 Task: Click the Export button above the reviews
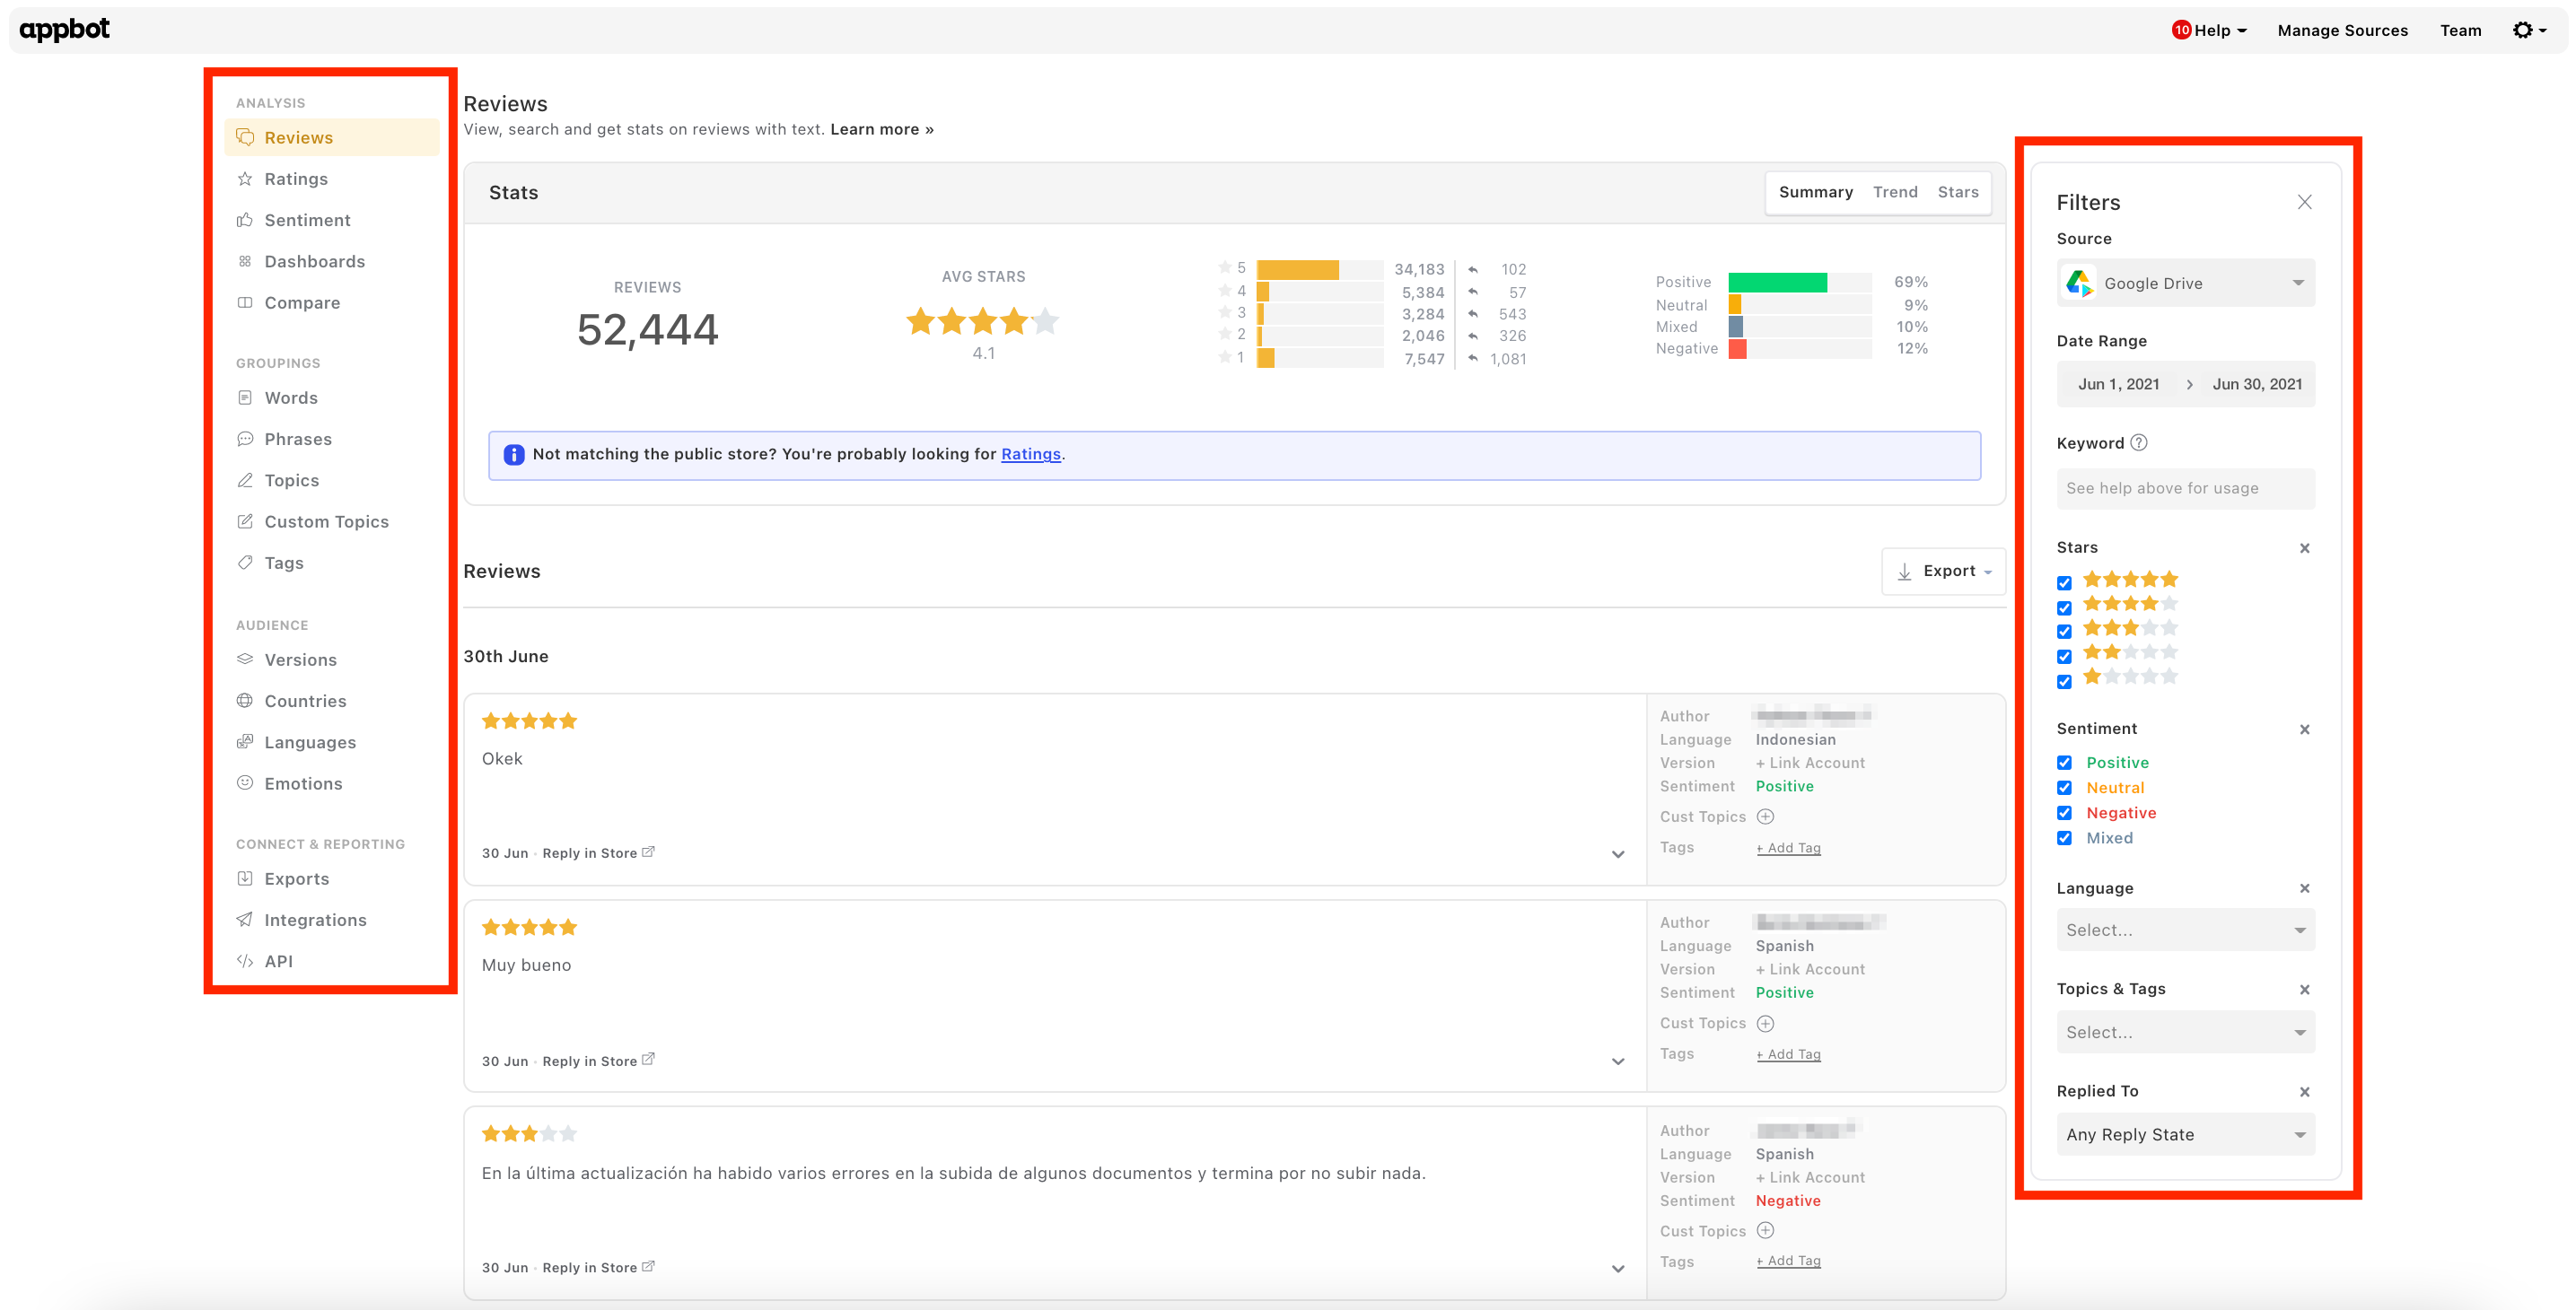1943,570
